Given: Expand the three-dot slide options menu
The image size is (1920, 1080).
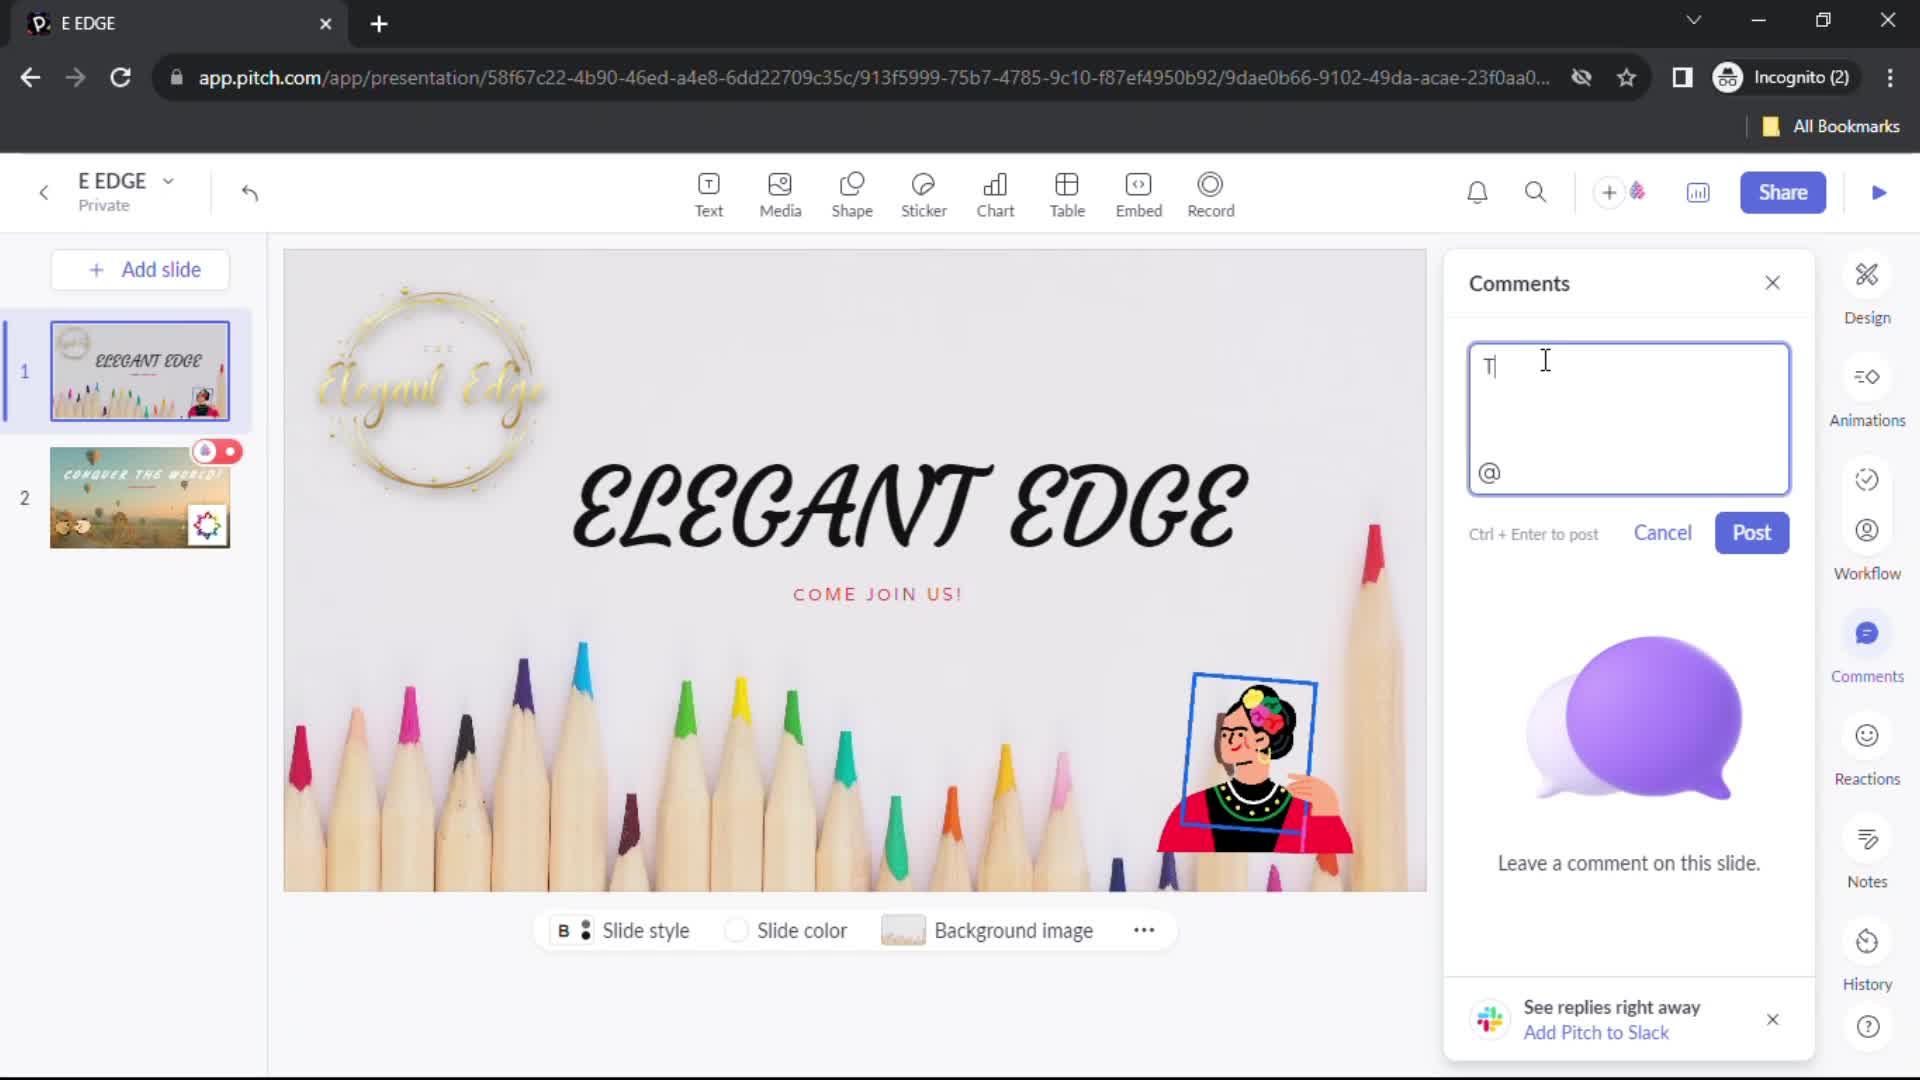Looking at the screenshot, I should point(1143,930).
